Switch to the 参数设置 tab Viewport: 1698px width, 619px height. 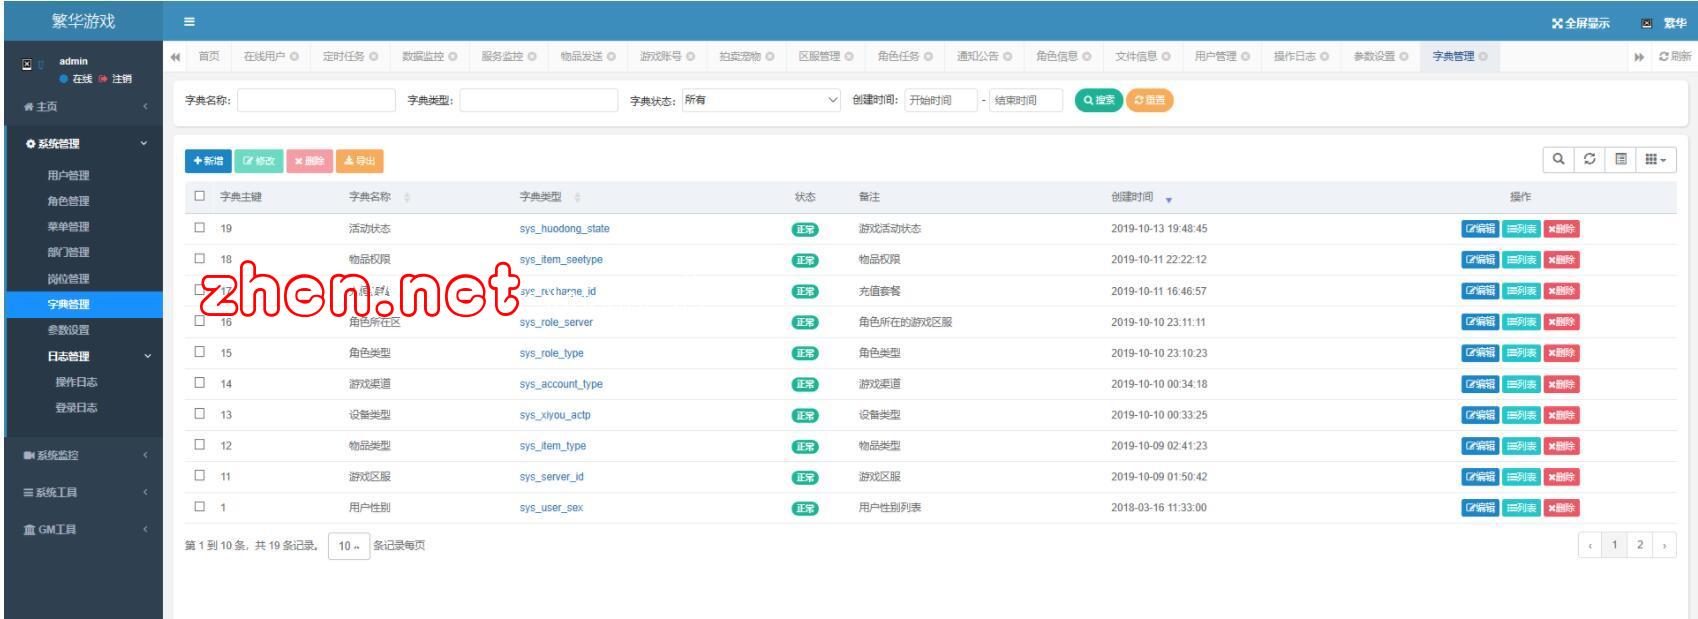[x=1374, y=57]
